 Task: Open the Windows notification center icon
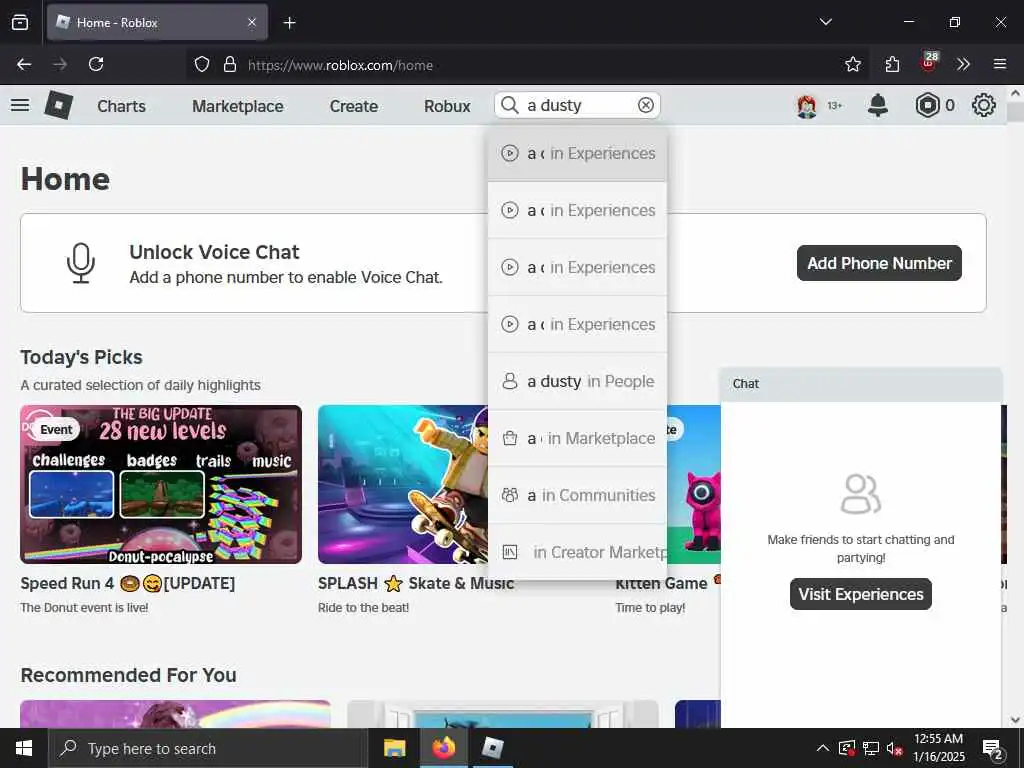pos(992,749)
